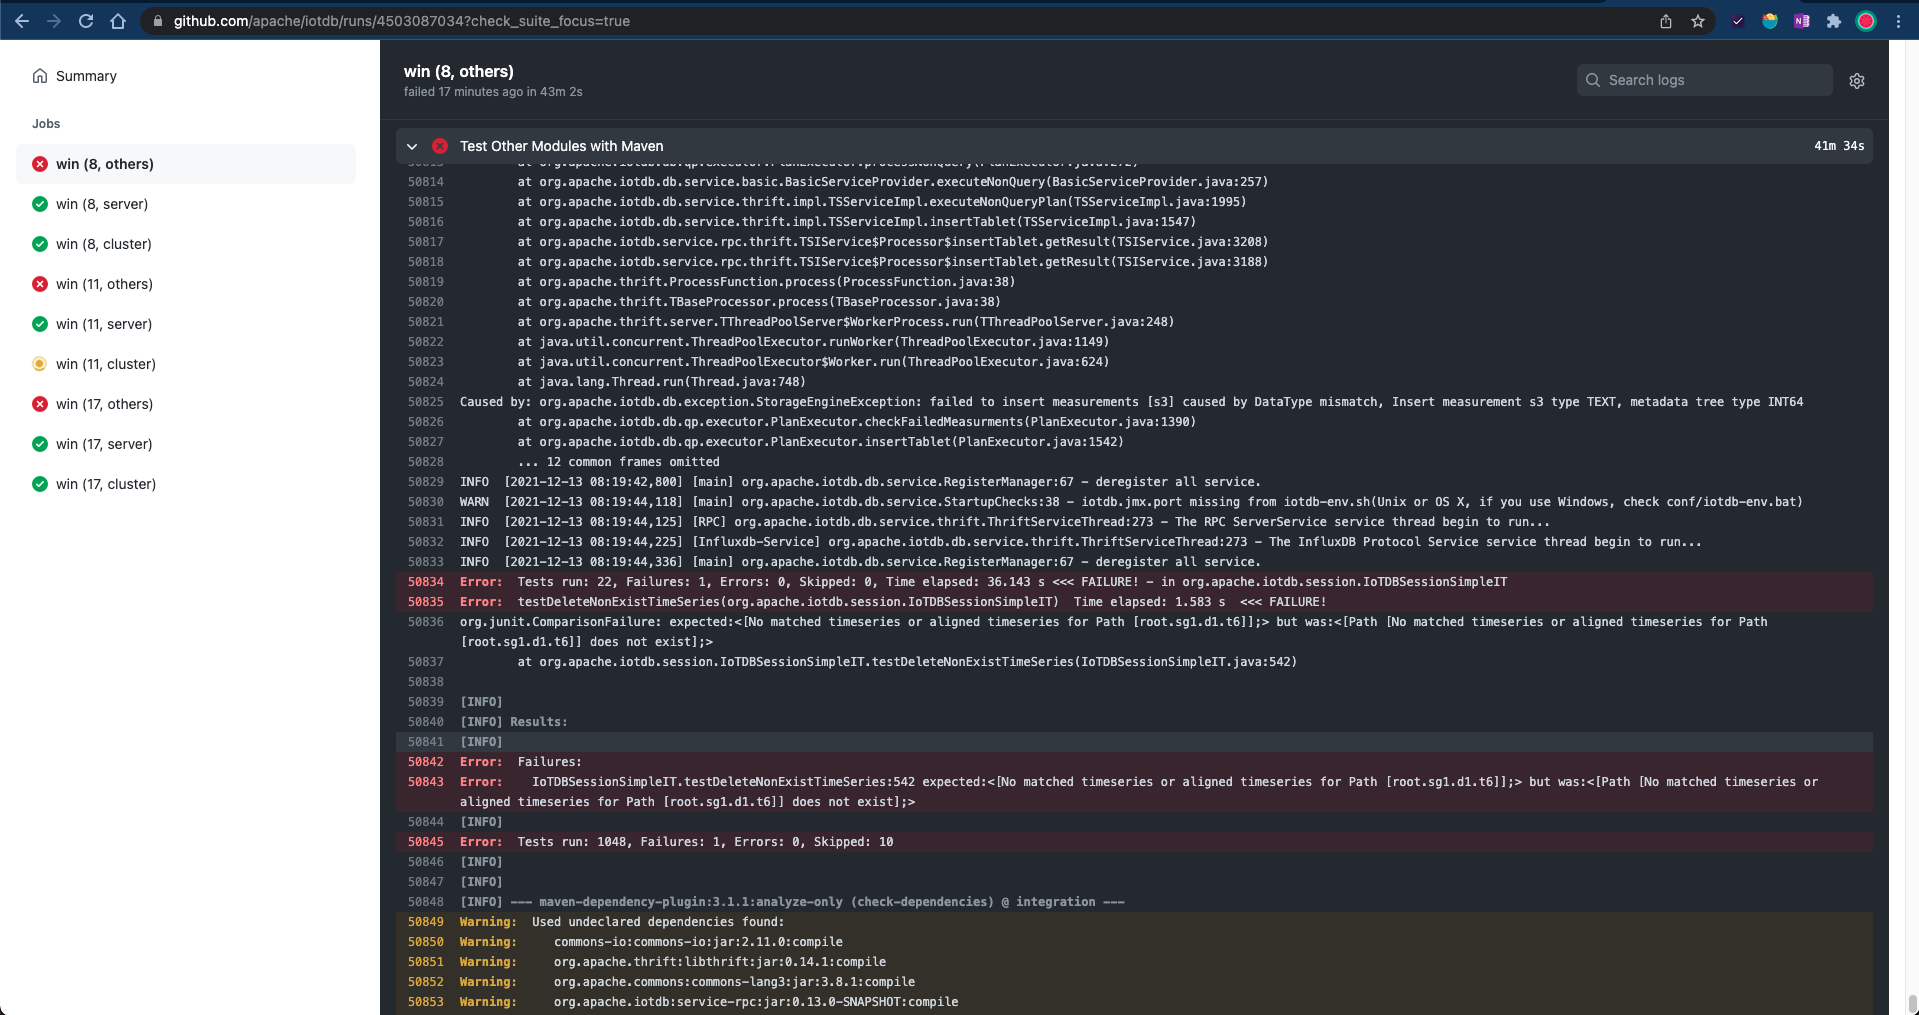Reload the page

pyautogui.click(x=86, y=21)
